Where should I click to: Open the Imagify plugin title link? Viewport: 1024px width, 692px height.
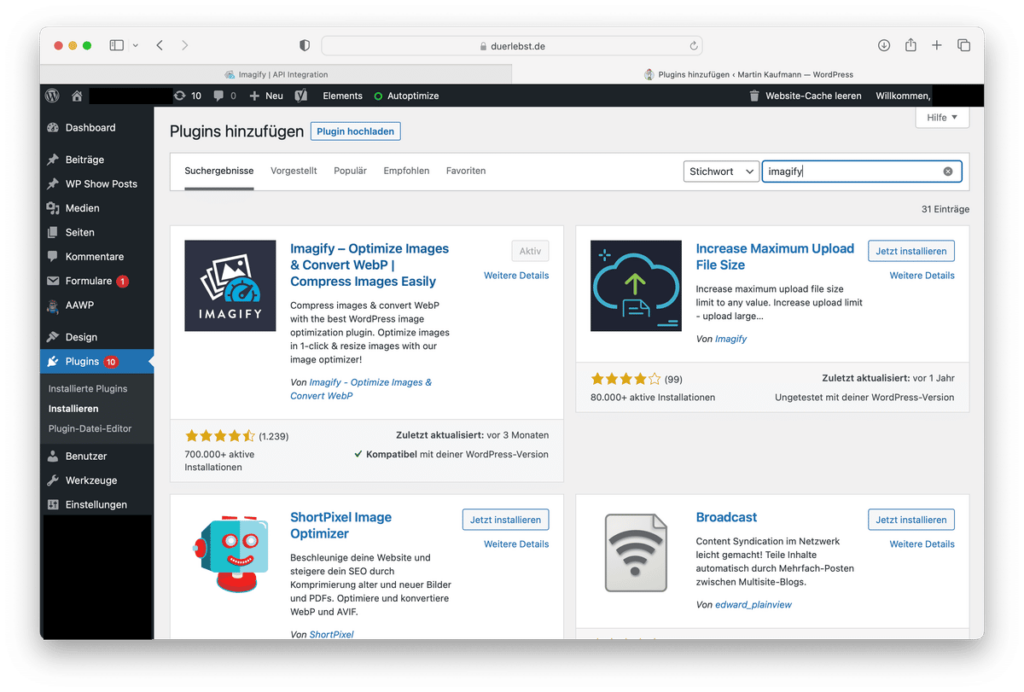click(370, 265)
